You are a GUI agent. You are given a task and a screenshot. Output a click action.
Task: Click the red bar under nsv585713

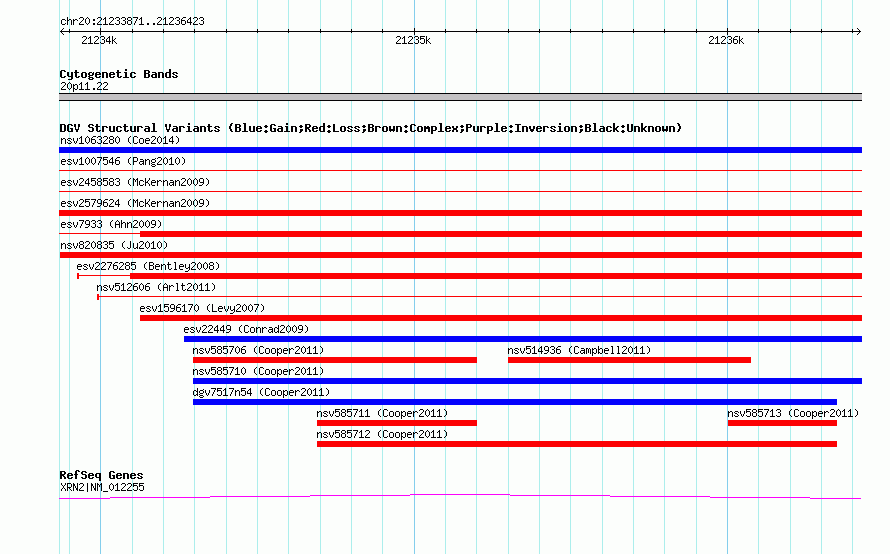[782, 423]
